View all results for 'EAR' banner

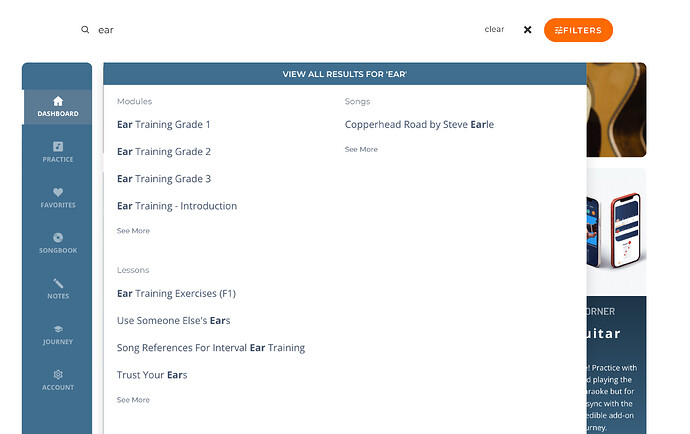[344, 74]
